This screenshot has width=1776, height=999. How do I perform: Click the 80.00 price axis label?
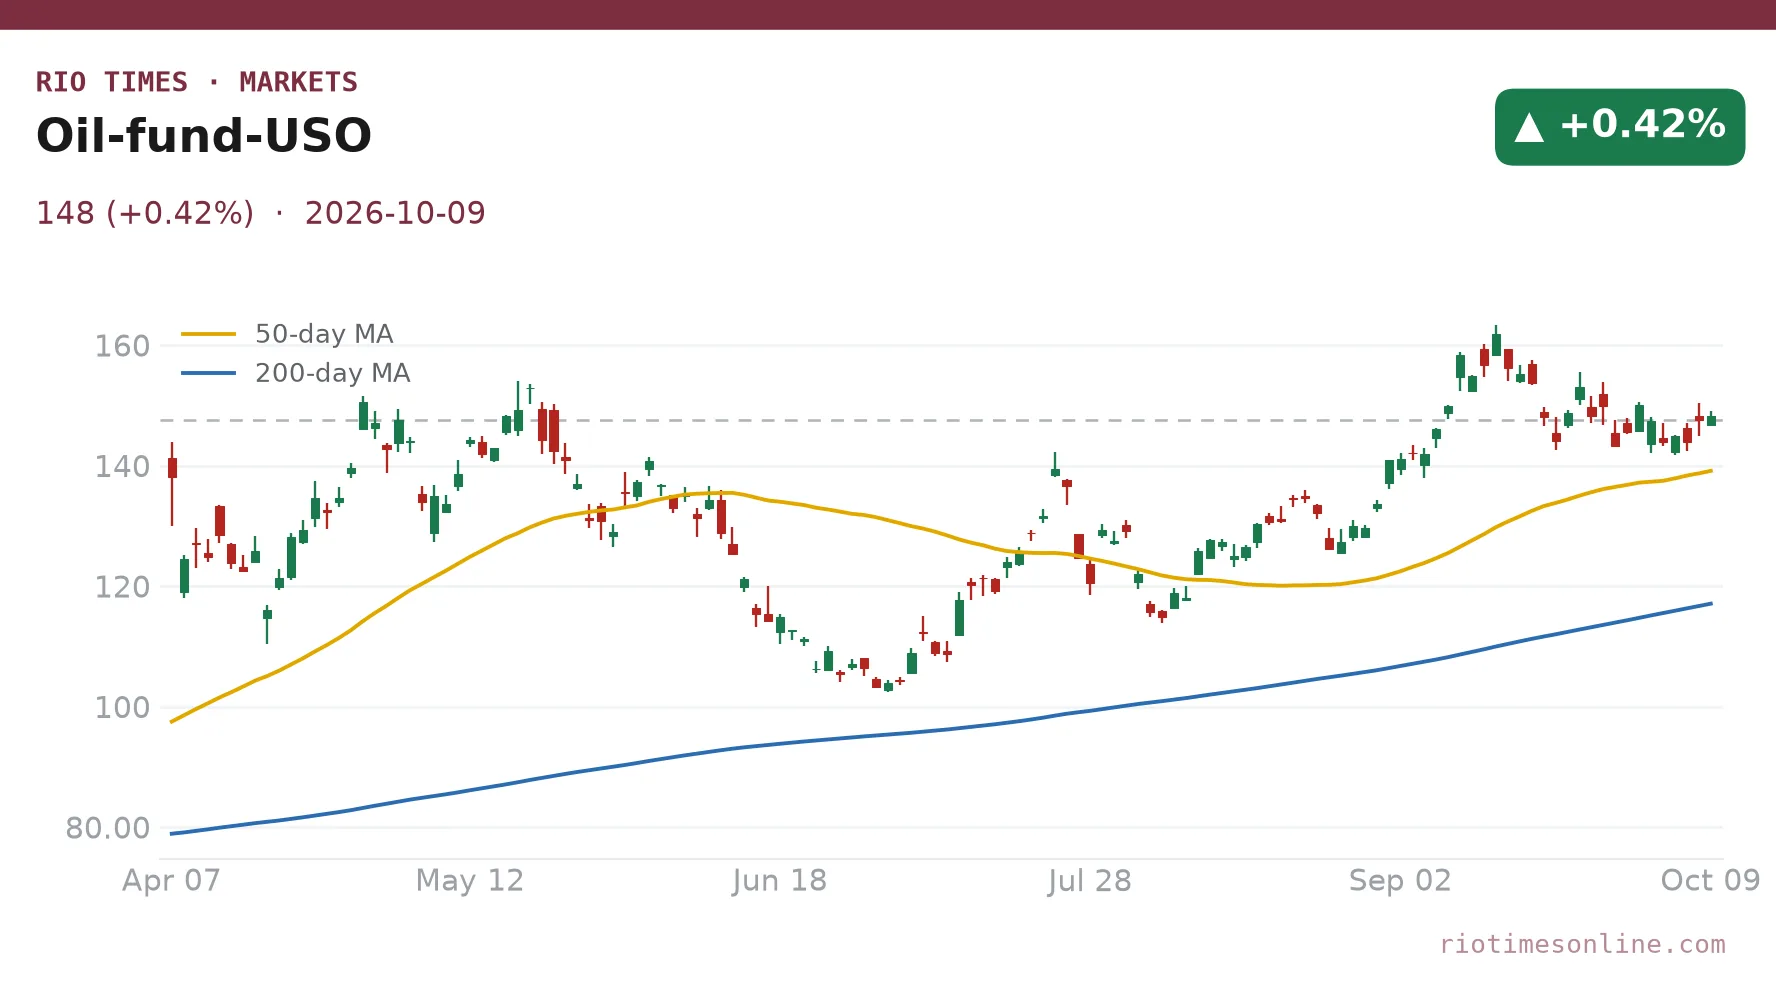click(108, 828)
